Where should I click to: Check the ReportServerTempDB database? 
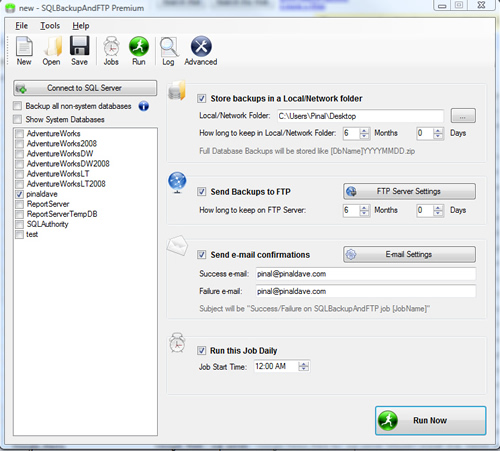pos(19,214)
